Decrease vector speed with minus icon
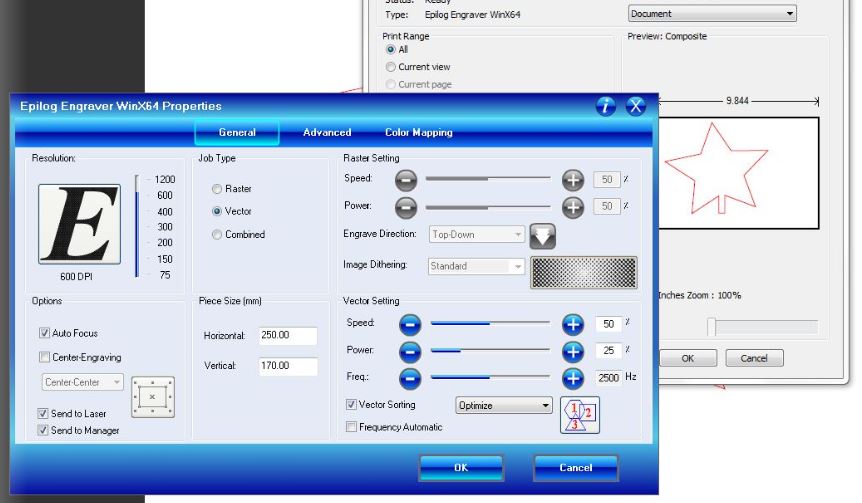Viewport: 862px width, 503px height. click(410, 325)
